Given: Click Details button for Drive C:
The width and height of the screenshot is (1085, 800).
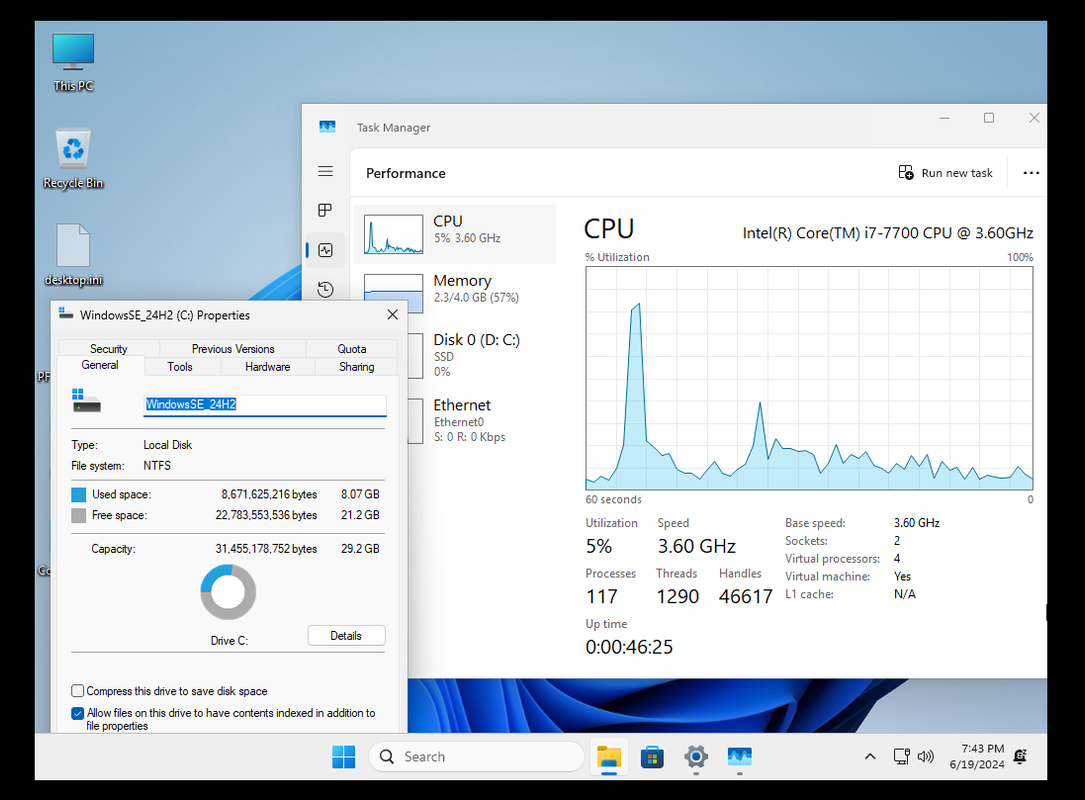Looking at the screenshot, I should point(346,635).
